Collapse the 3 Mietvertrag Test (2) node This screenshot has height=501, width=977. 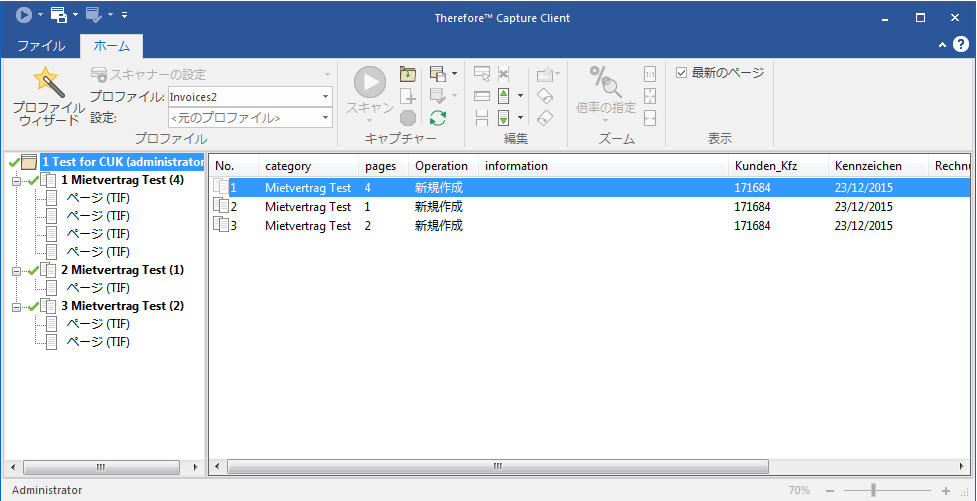click(x=16, y=307)
